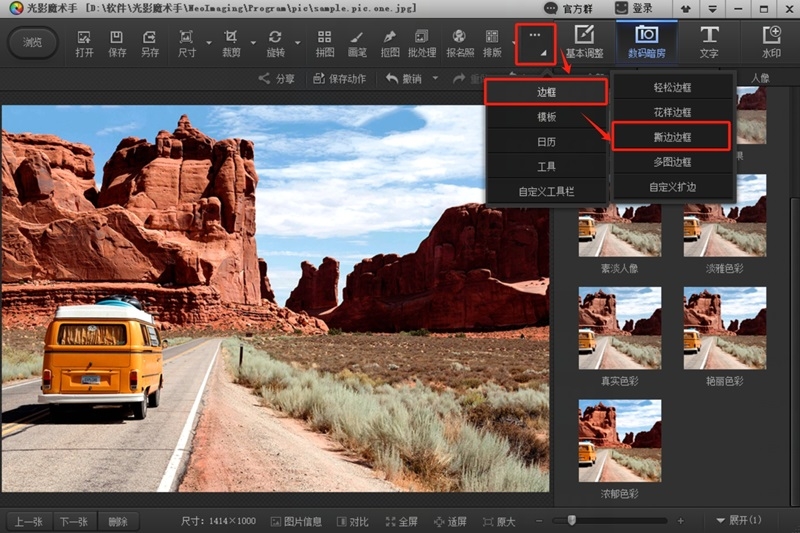Click the 浏览 (Browse) button
This screenshot has width=800, height=533.
click(32, 43)
